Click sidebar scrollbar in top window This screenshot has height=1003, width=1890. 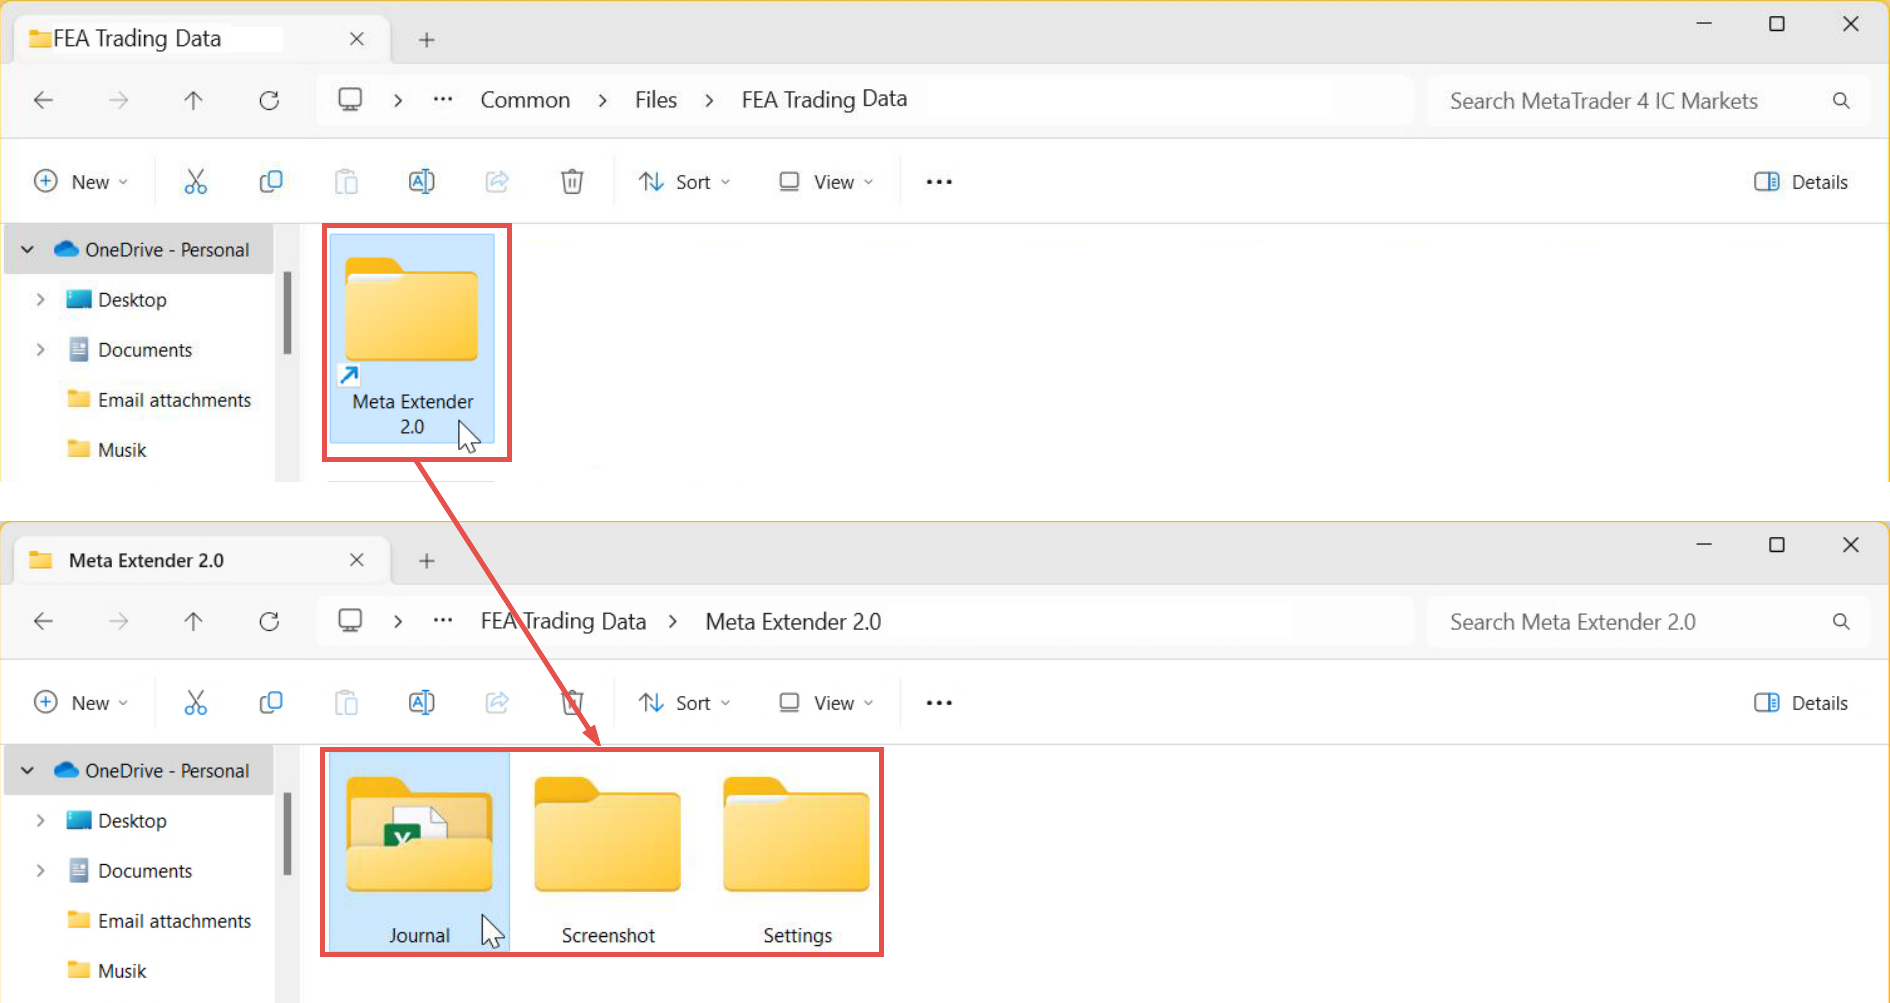pyautogui.click(x=287, y=313)
